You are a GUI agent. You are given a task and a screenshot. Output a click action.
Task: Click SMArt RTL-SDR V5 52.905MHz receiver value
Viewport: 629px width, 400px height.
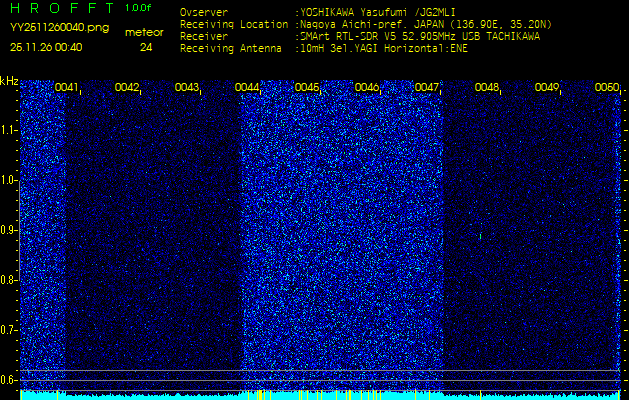click(420, 37)
